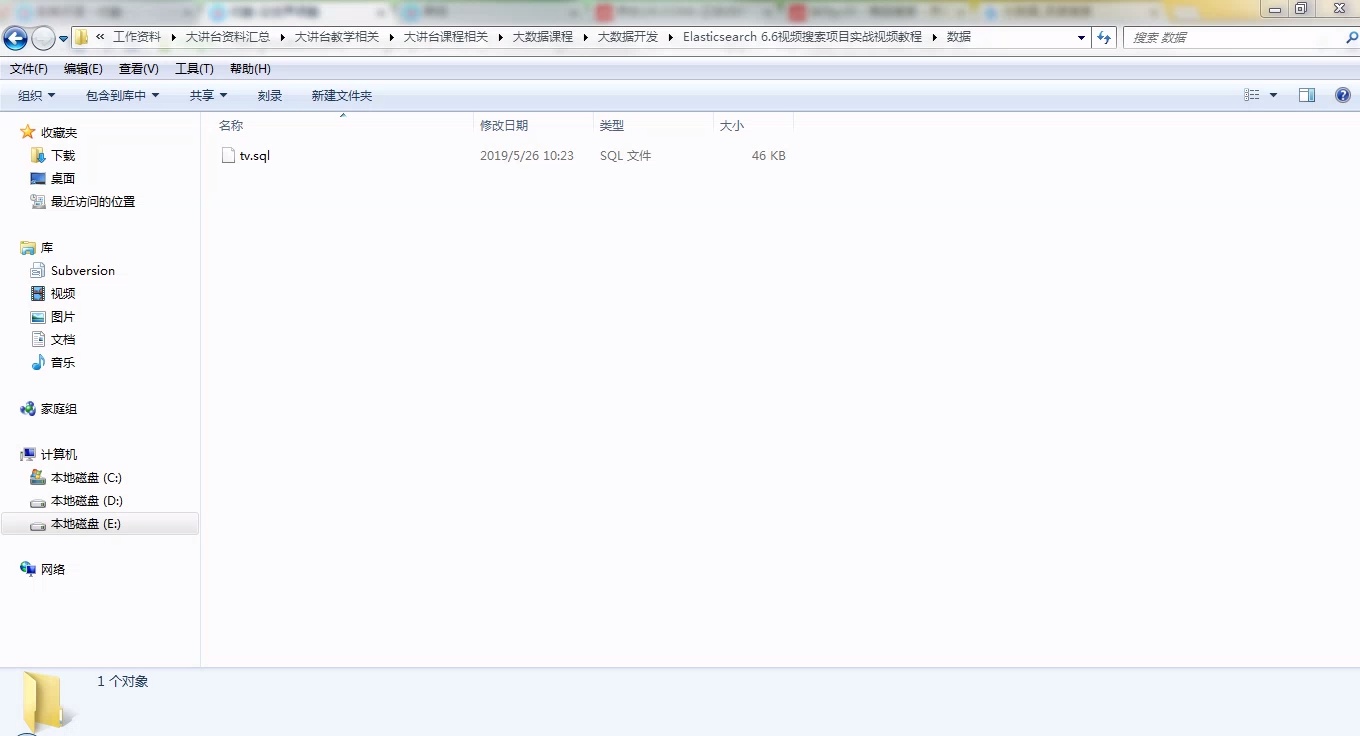This screenshot has width=1360, height=736.
Task: Toggle the preview pane icon
Action: [x=1307, y=95]
